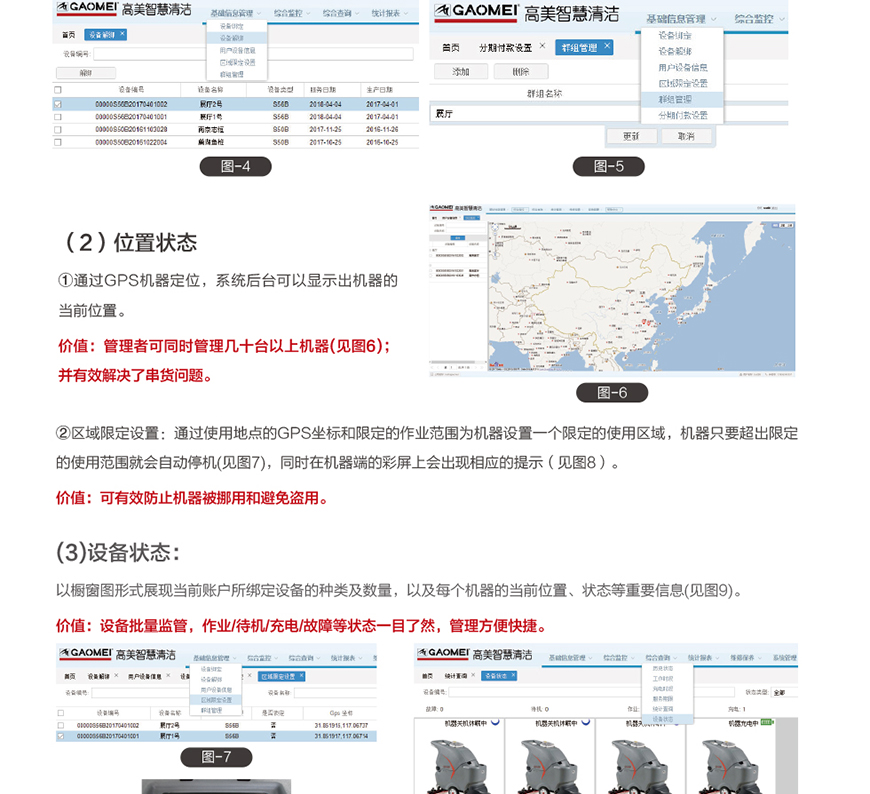Choose 设备状态 in the 综合查询 dropdown list
This screenshot has height=794, width=870.
click(x=667, y=719)
